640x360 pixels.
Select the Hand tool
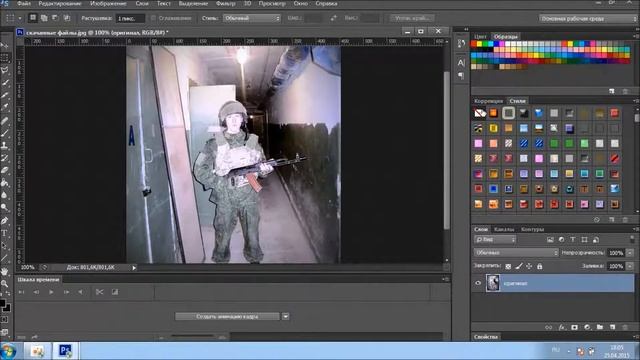(x=5, y=271)
